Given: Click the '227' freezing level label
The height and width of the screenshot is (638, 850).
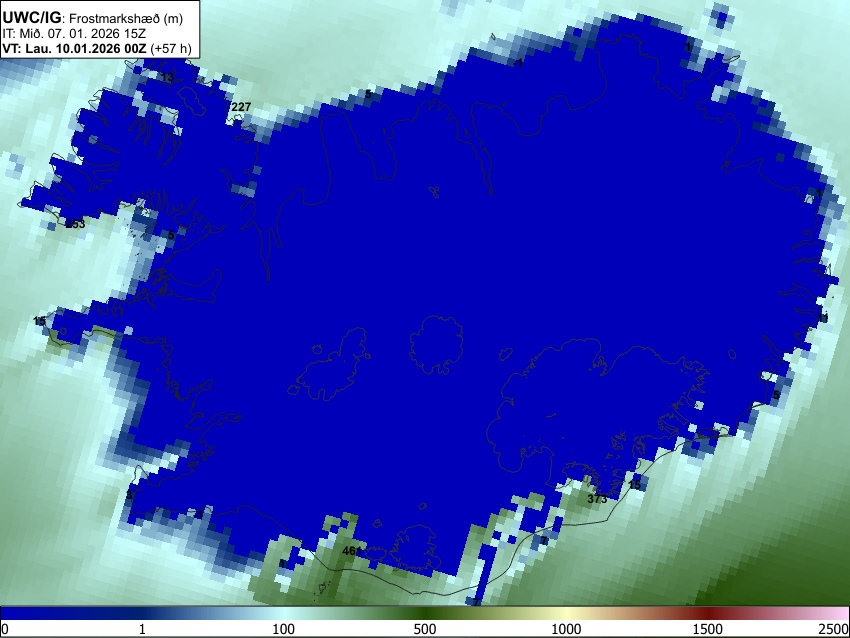Looking at the screenshot, I should coord(241,107).
